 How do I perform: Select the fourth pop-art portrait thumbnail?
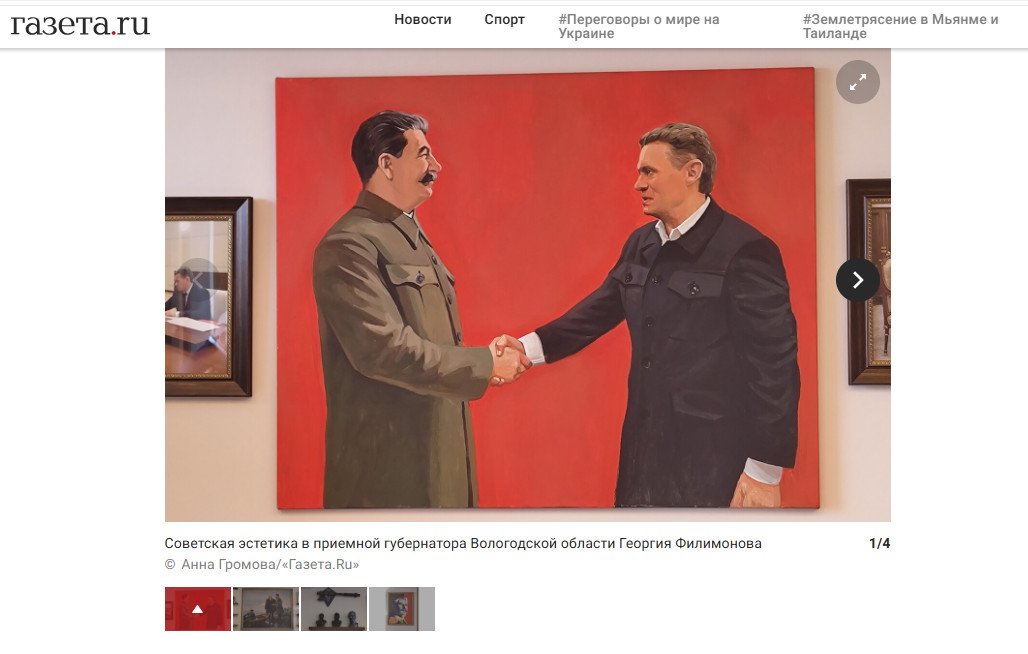pos(402,609)
